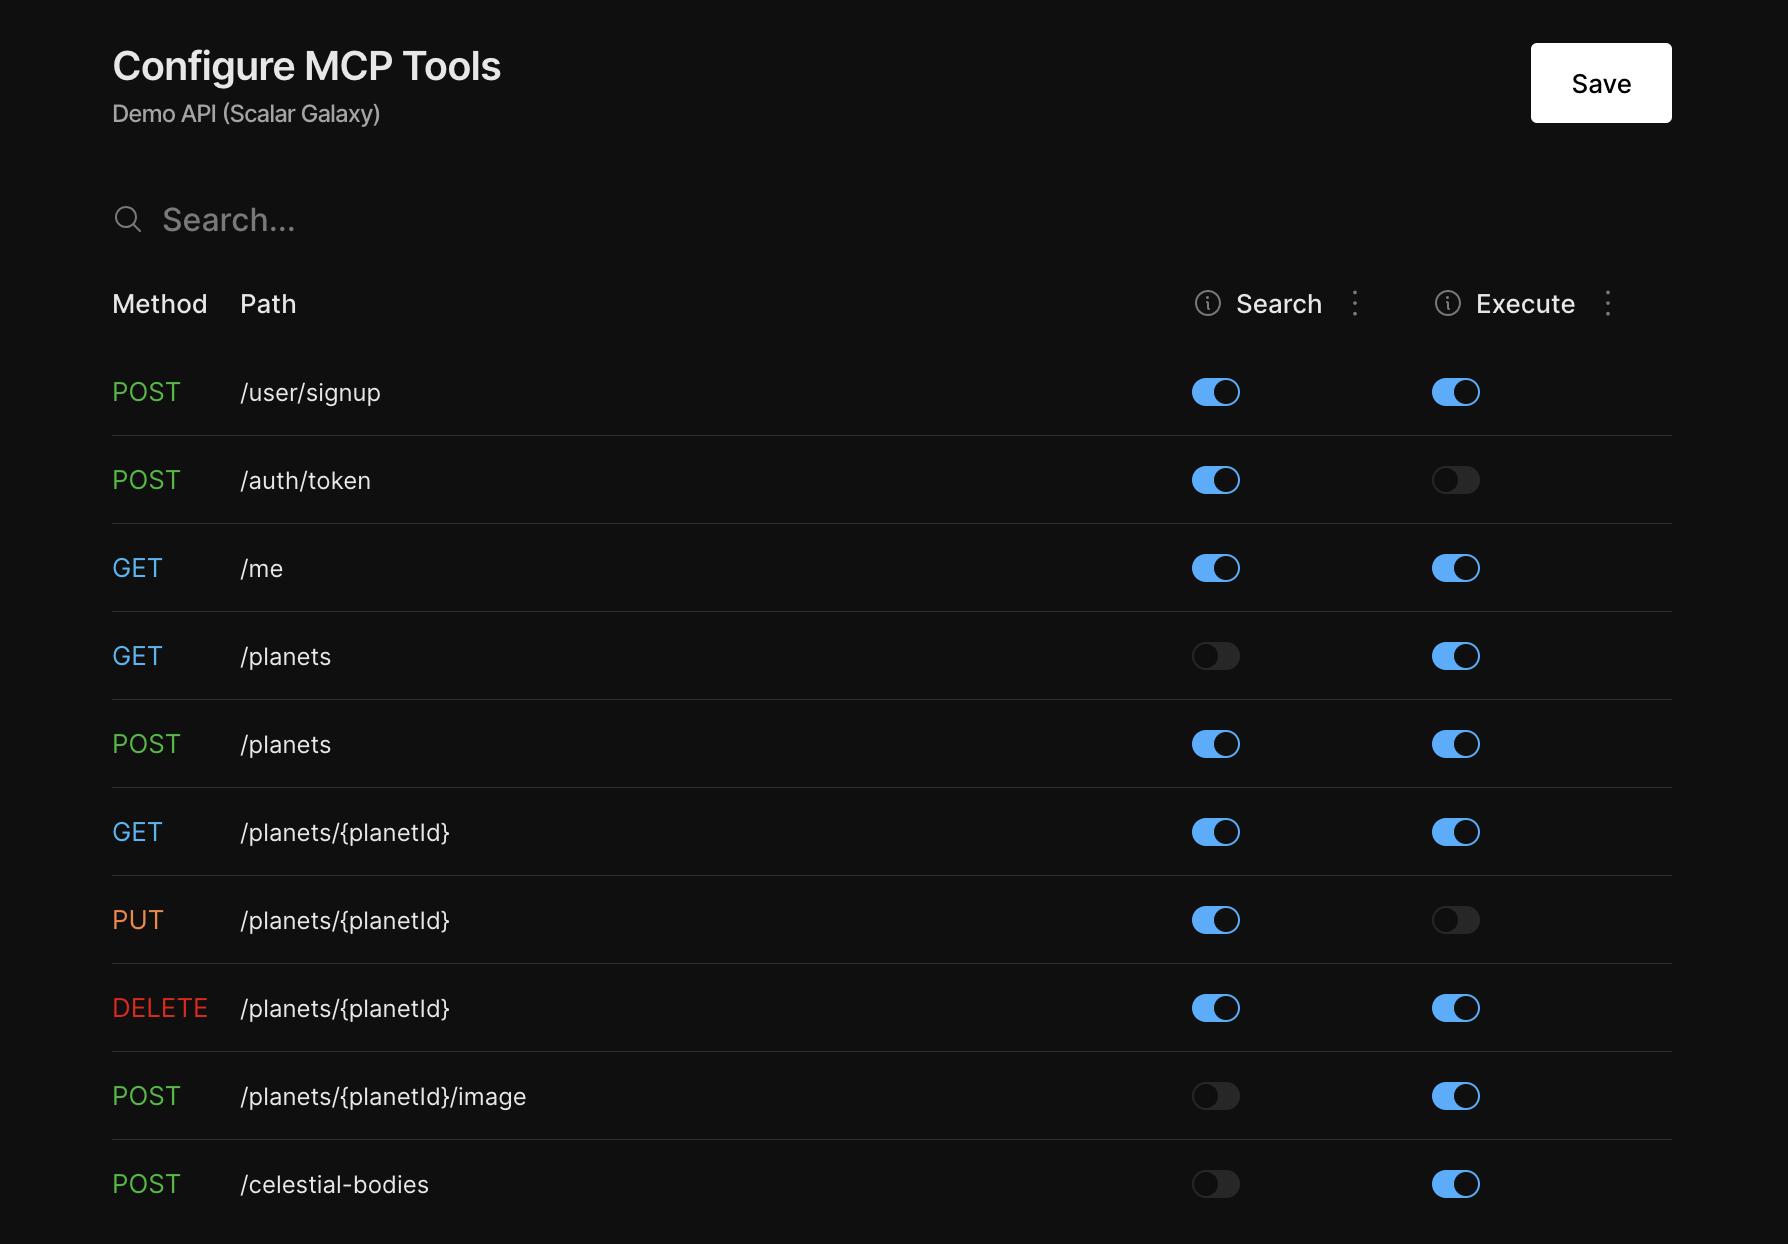1788x1244 pixels.
Task: Disable Execute for POST /celestial-bodies
Action: point(1455,1184)
